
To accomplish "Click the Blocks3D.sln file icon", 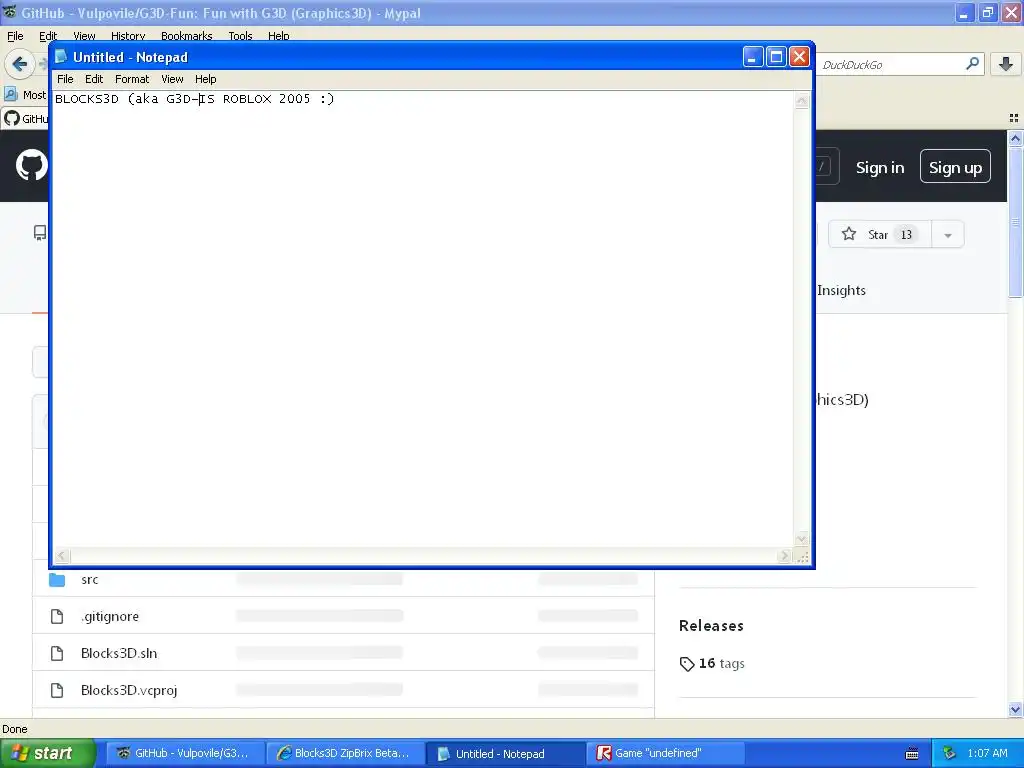I will [x=57, y=653].
